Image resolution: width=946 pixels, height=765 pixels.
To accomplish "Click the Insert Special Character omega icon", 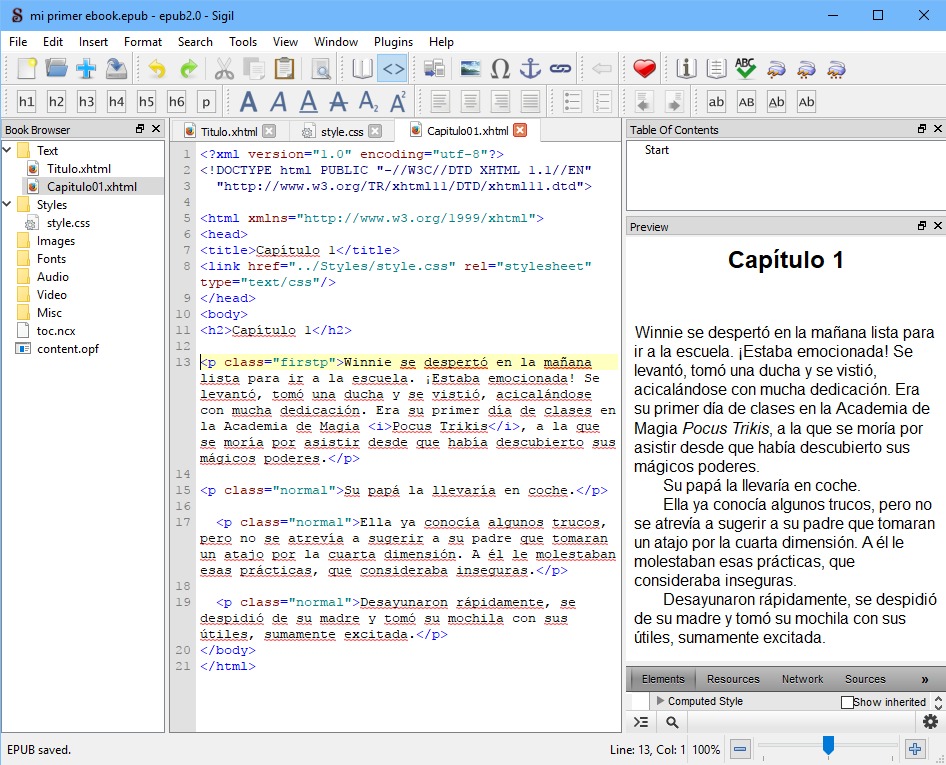I will 501,69.
